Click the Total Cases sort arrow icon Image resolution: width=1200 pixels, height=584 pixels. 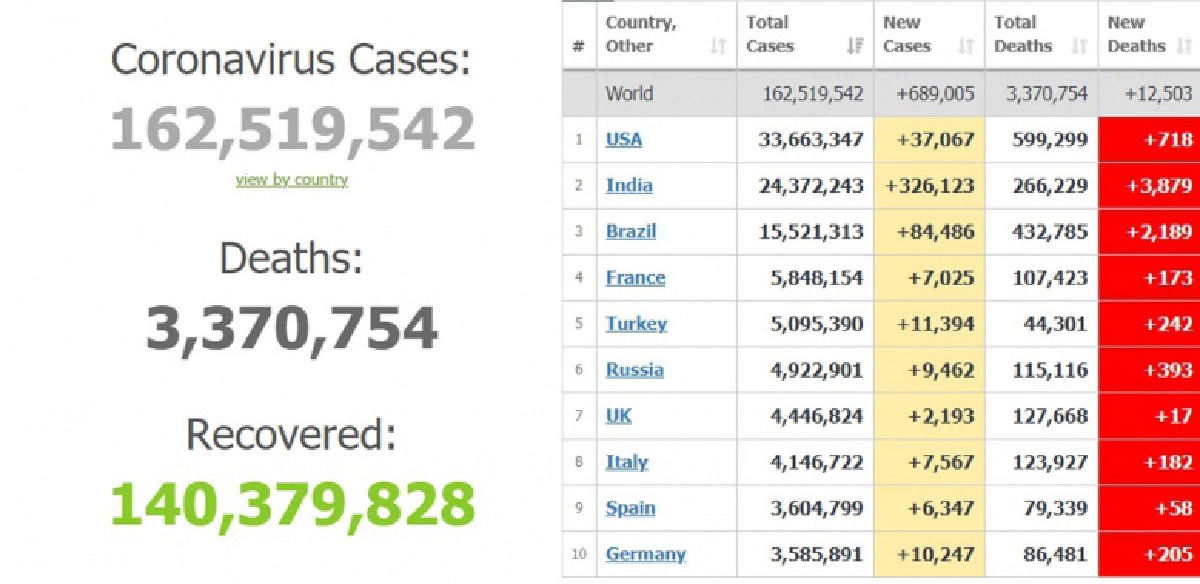(854, 46)
